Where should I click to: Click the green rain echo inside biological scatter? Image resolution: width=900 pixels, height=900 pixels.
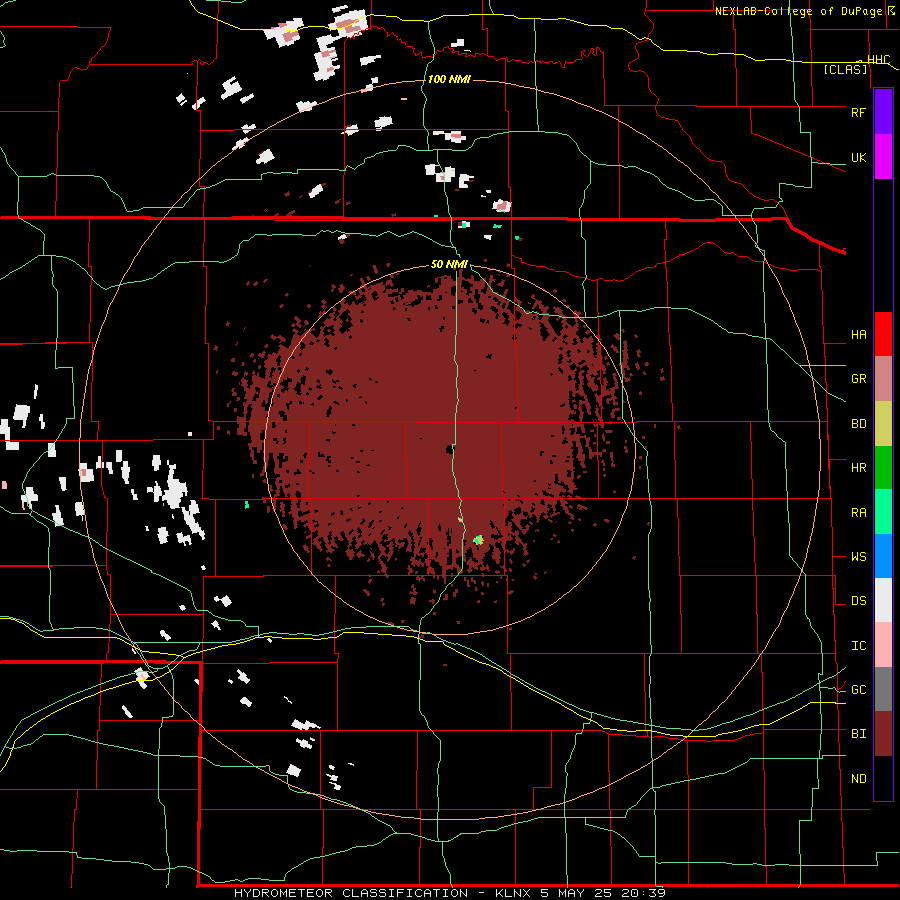click(478, 540)
